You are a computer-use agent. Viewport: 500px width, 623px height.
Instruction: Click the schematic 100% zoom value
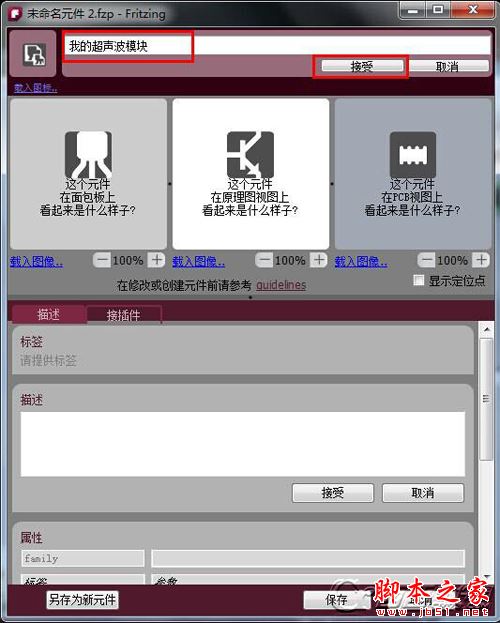290,261
